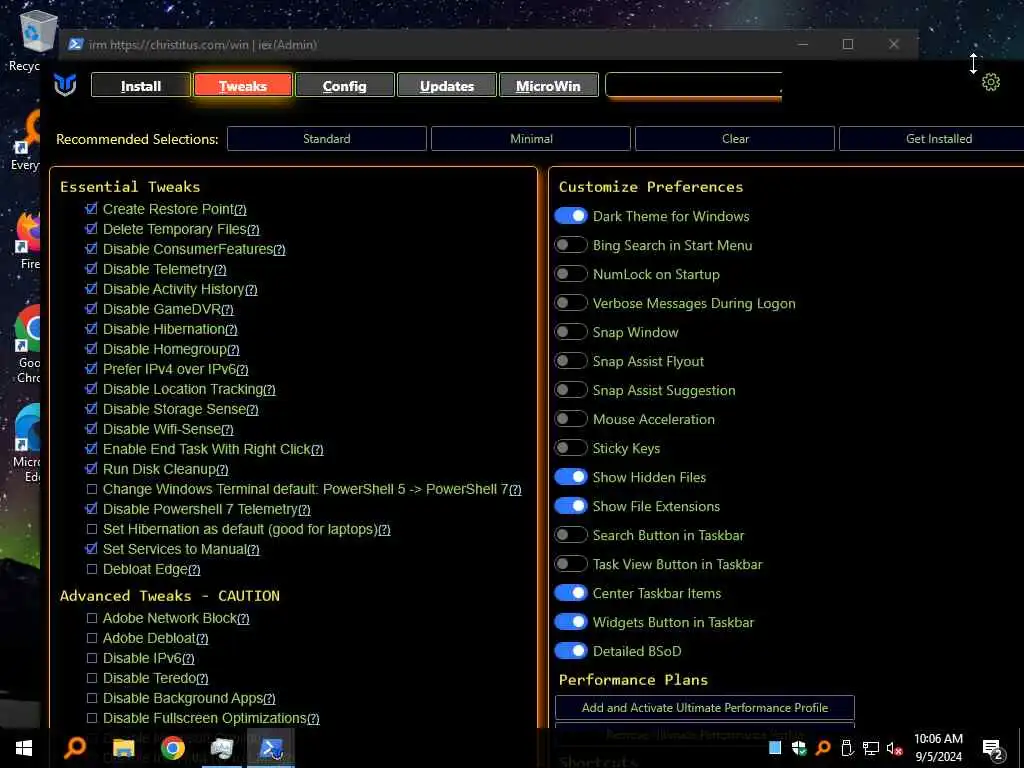
Task: Enable Verbose Messages During Logon toggle
Action: 571,303
